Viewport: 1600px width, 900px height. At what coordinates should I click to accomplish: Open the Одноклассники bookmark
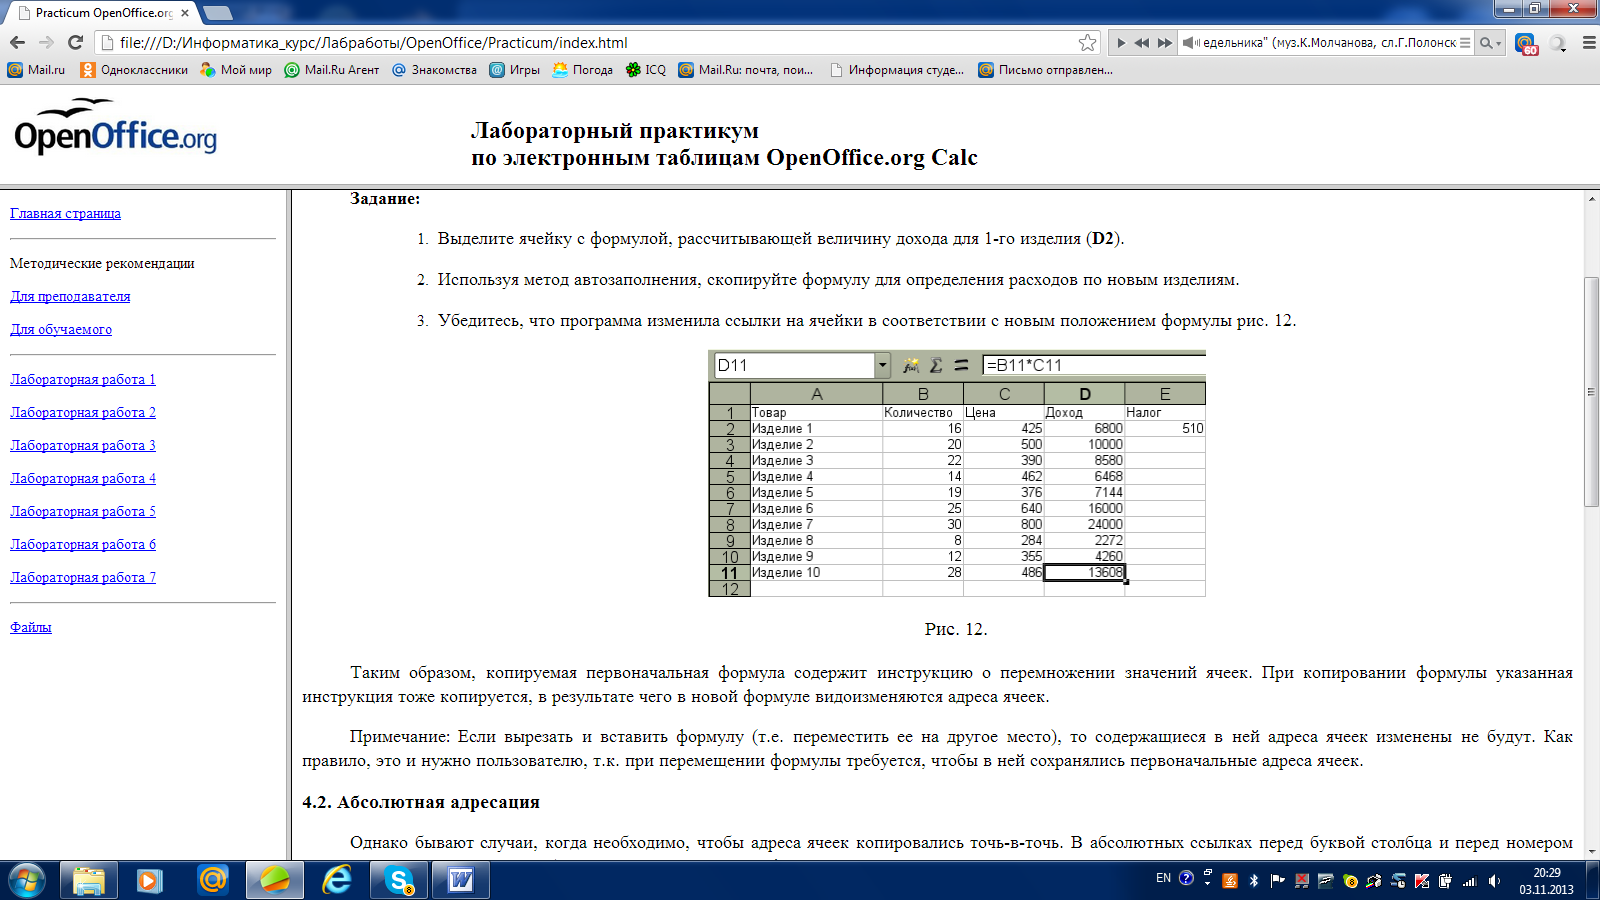134,70
